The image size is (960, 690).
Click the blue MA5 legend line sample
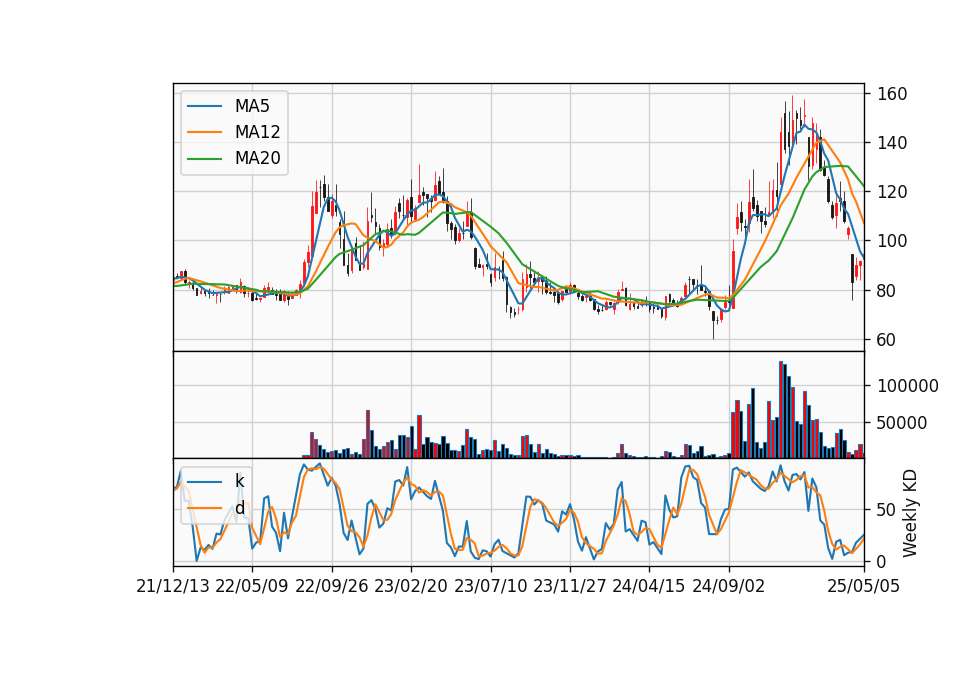pos(204,106)
